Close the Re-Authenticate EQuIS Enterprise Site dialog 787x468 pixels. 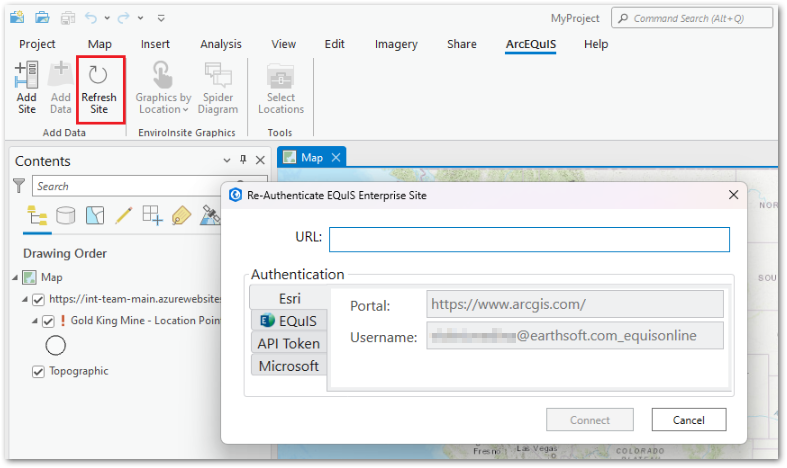(733, 195)
